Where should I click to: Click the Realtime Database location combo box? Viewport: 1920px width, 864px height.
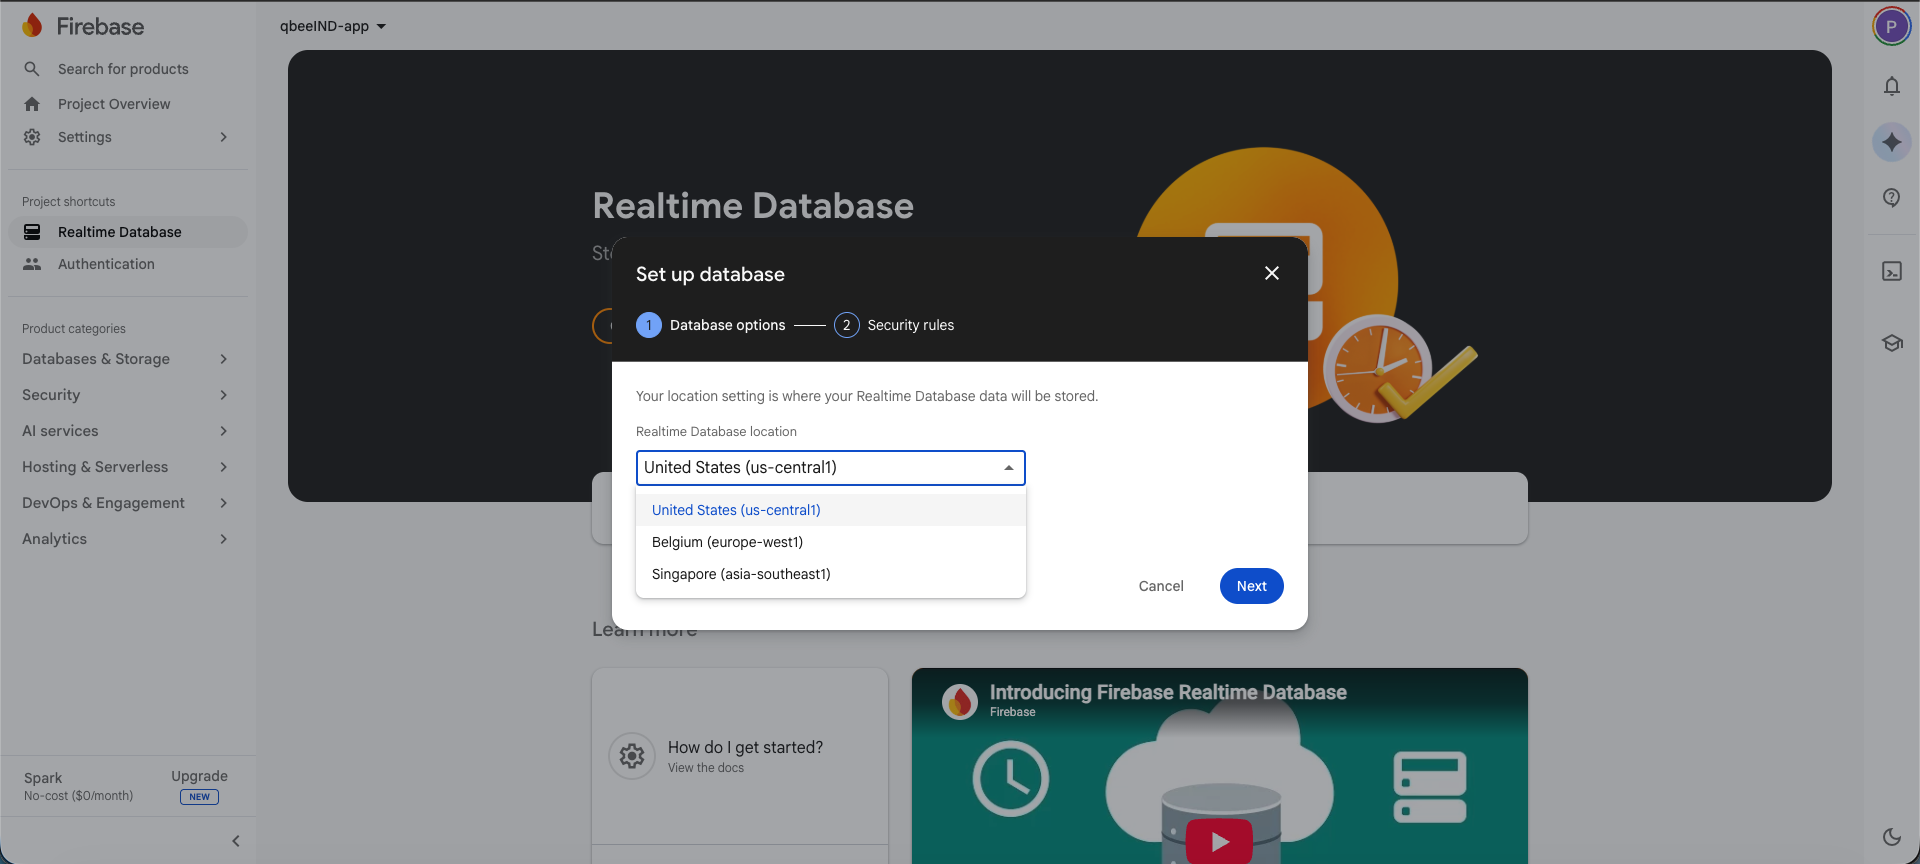831,468
